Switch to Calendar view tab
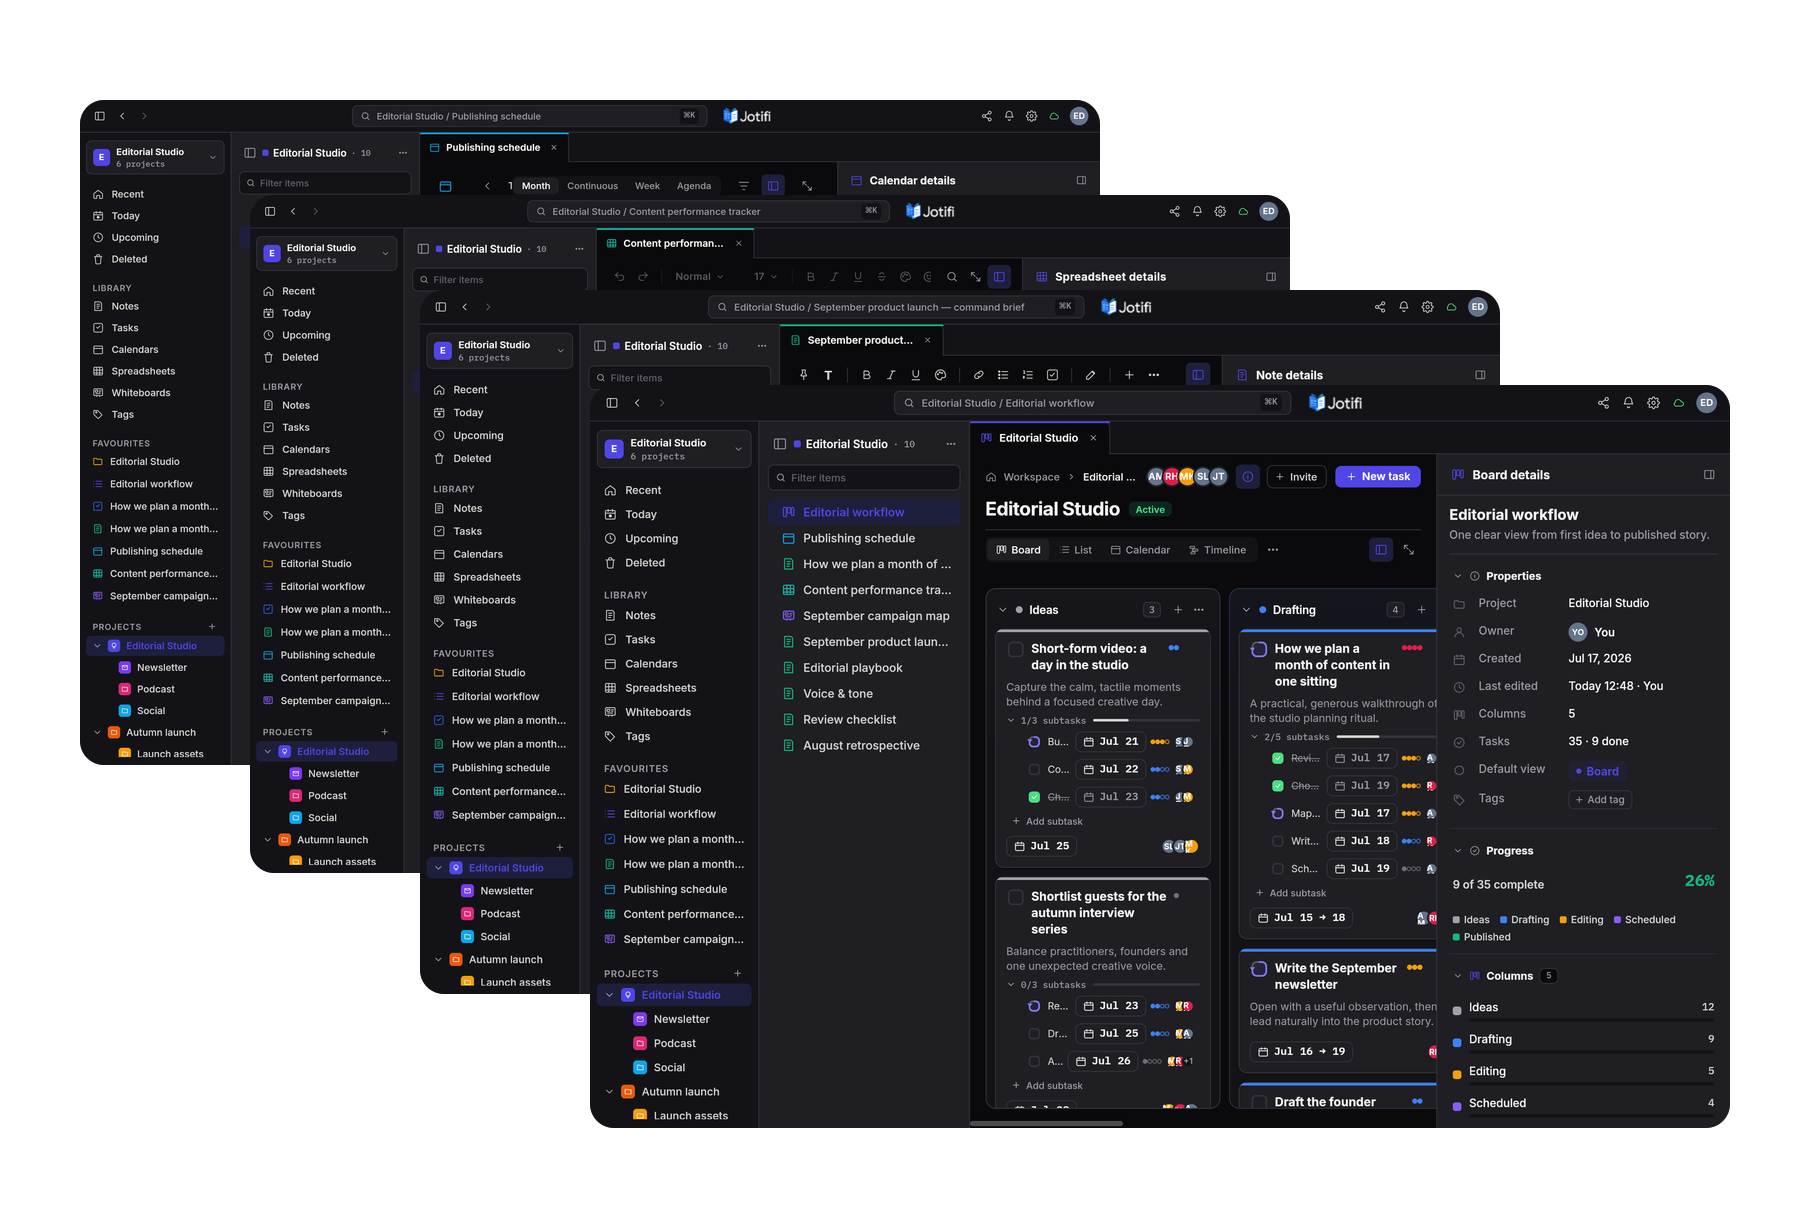Viewport: 1820px width, 1218px height. [1140, 550]
